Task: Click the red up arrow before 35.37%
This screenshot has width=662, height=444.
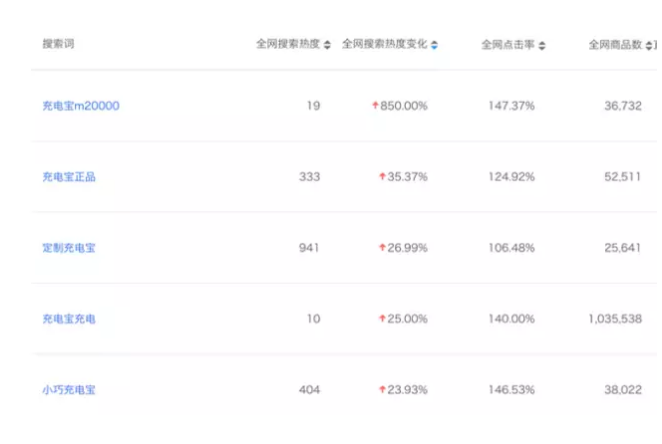Action: point(382,177)
